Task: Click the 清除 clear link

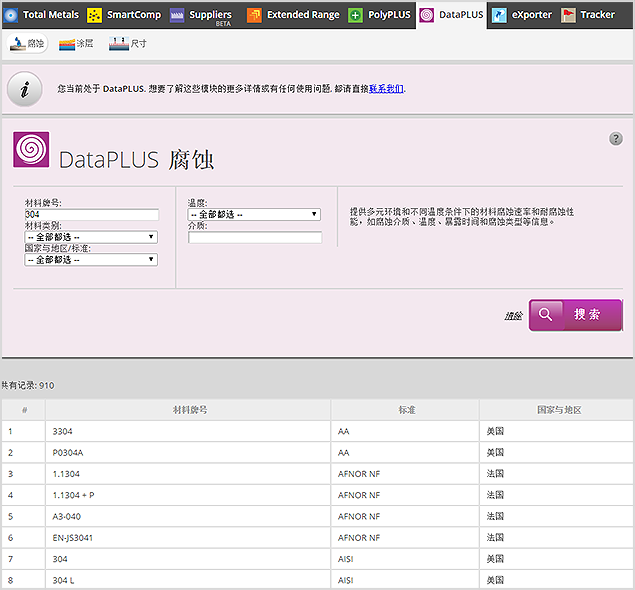Action: 513,316
